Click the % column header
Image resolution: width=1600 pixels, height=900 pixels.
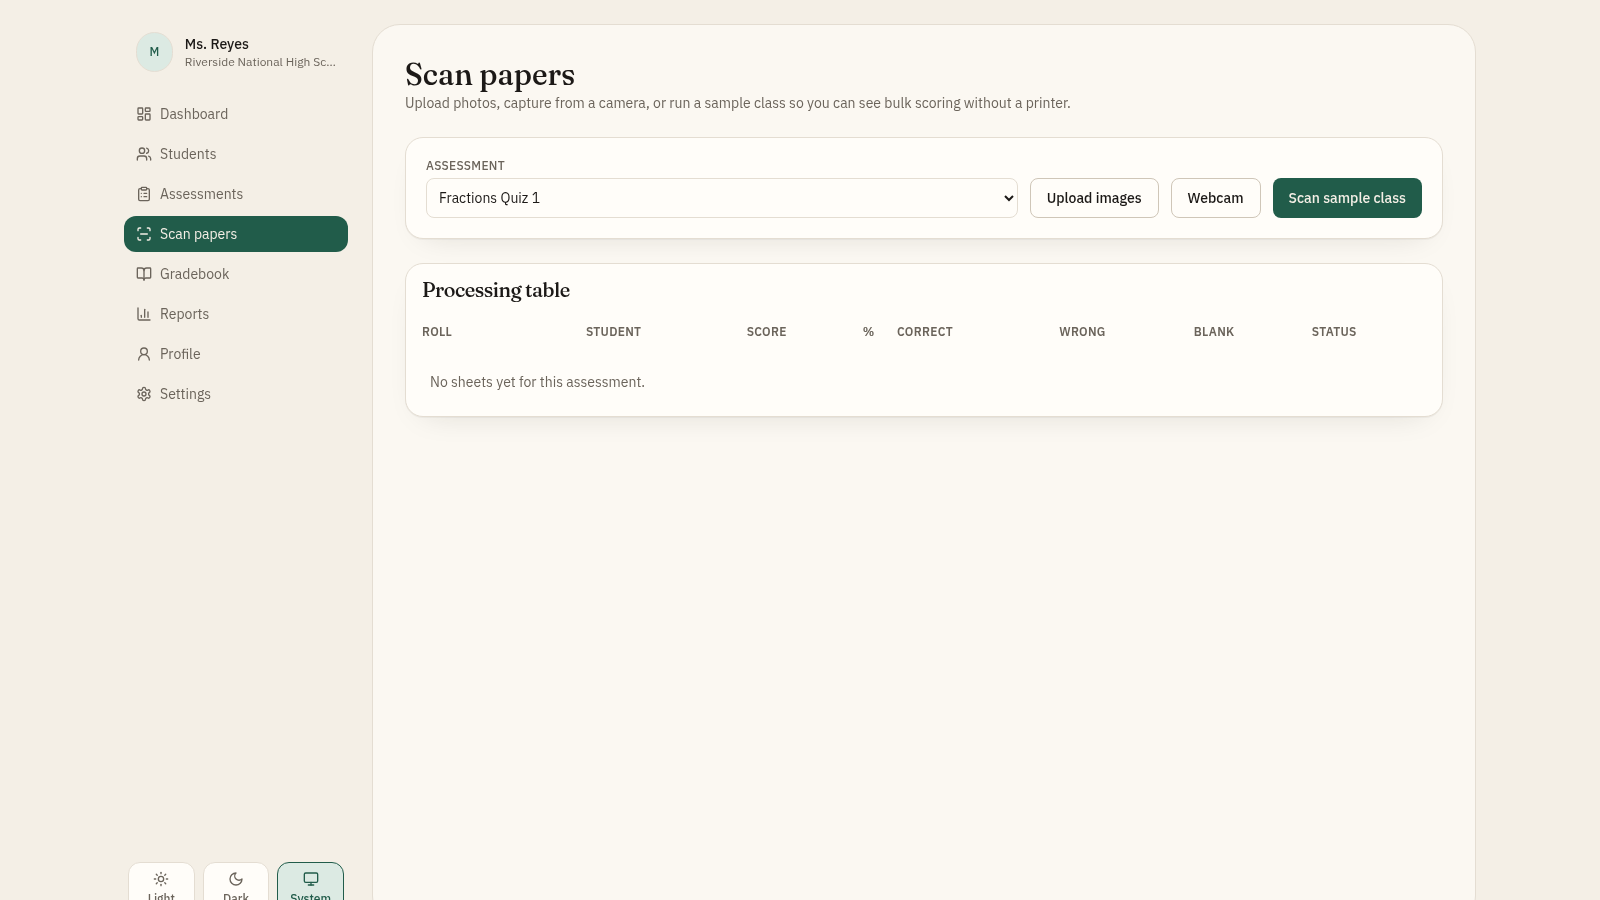868,332
